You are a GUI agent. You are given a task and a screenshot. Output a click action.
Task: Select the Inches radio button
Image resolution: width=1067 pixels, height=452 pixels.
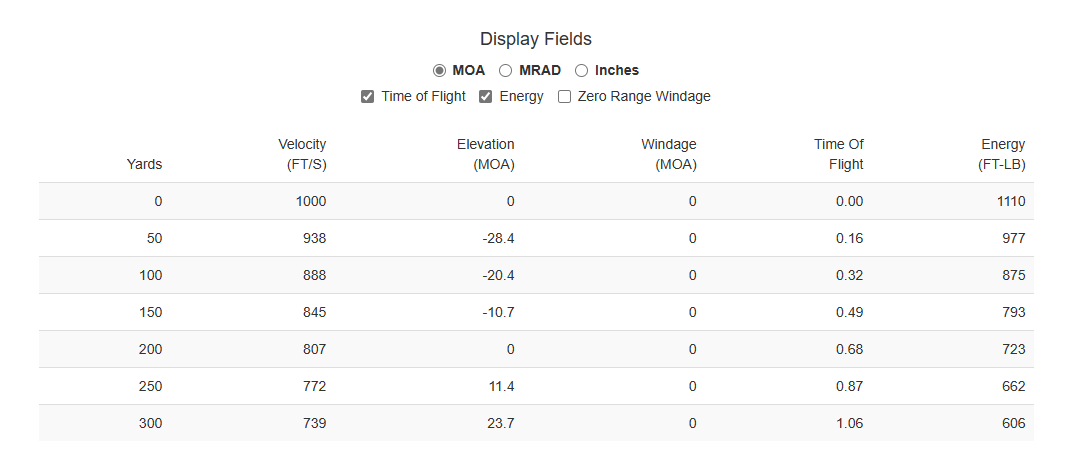tap(581, 71)
